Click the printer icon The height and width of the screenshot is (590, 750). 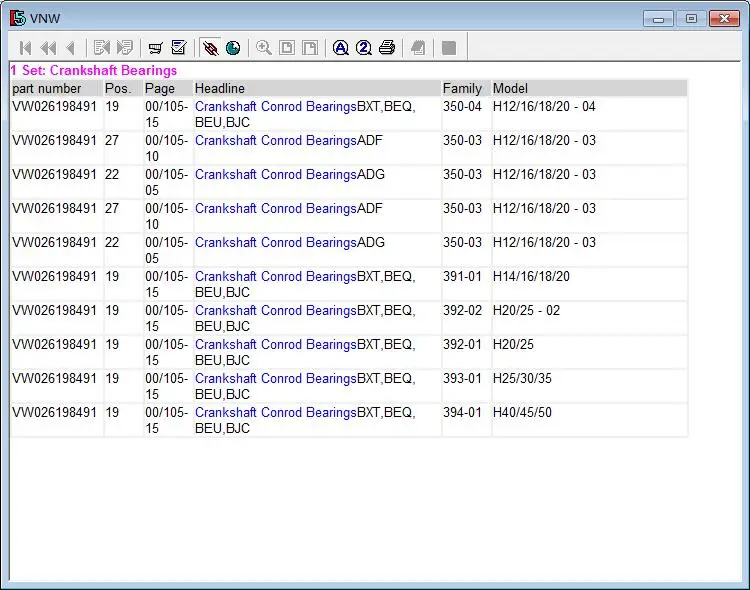[387, 48]
